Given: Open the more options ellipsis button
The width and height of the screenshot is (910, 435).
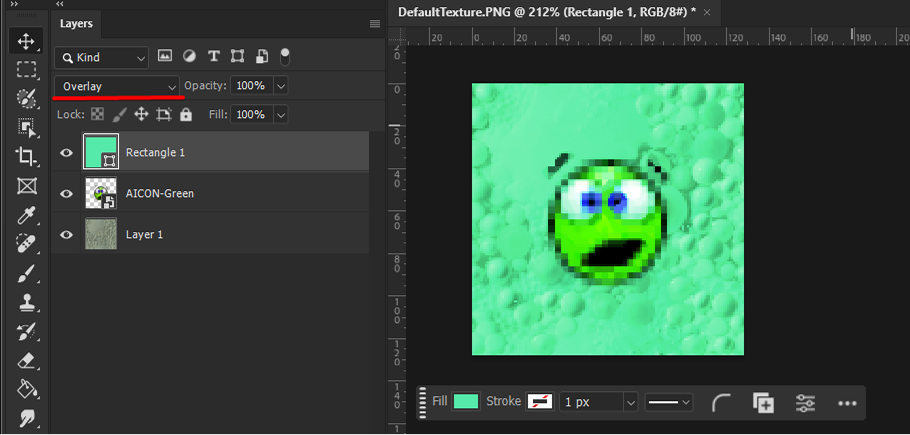Looking at the screenshot, I should pos(847,402).
